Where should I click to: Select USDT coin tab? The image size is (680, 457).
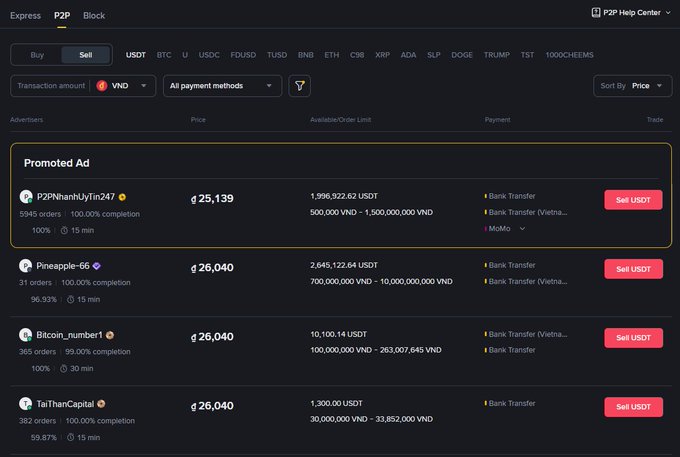[x=136, y=55]
